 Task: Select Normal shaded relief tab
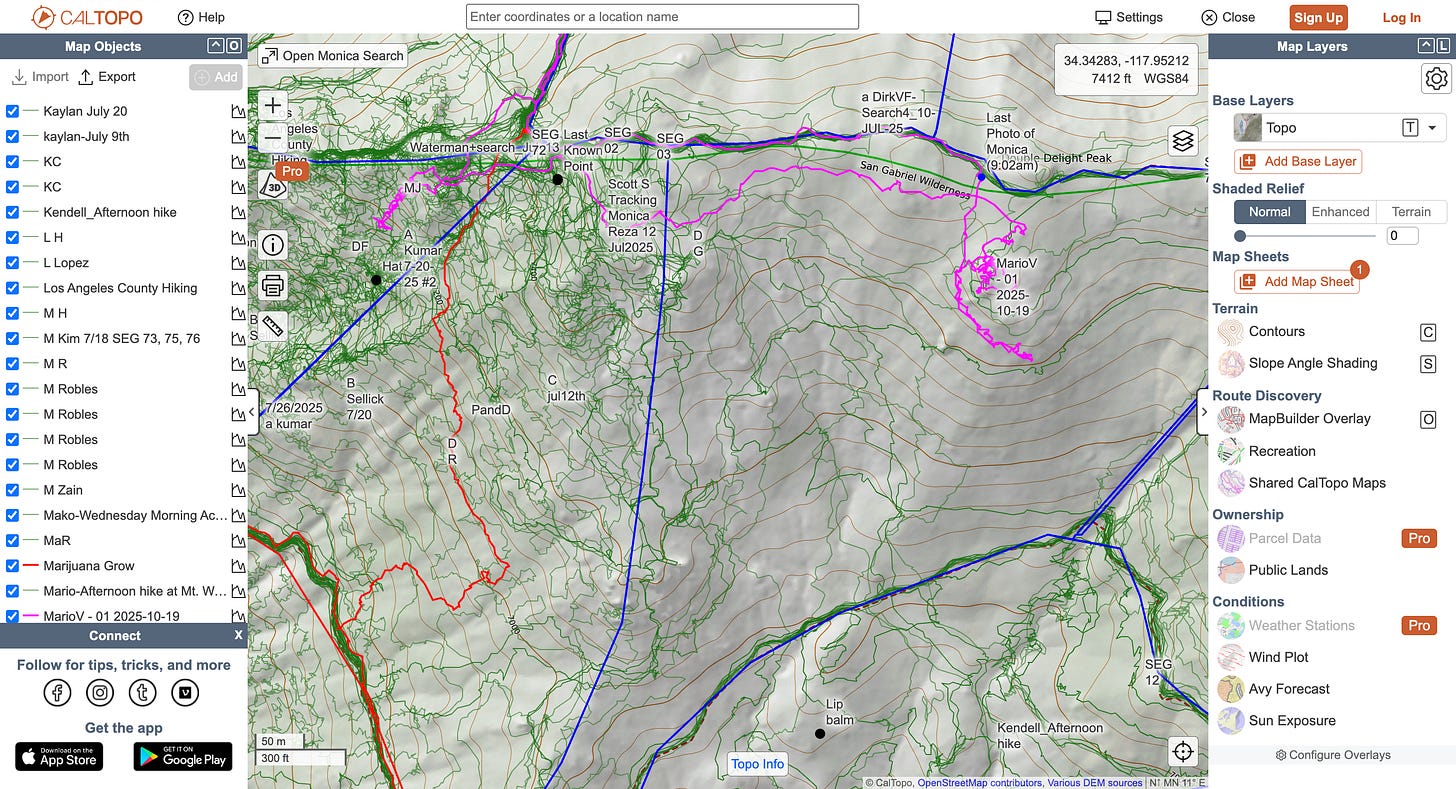click(1269, 212)
